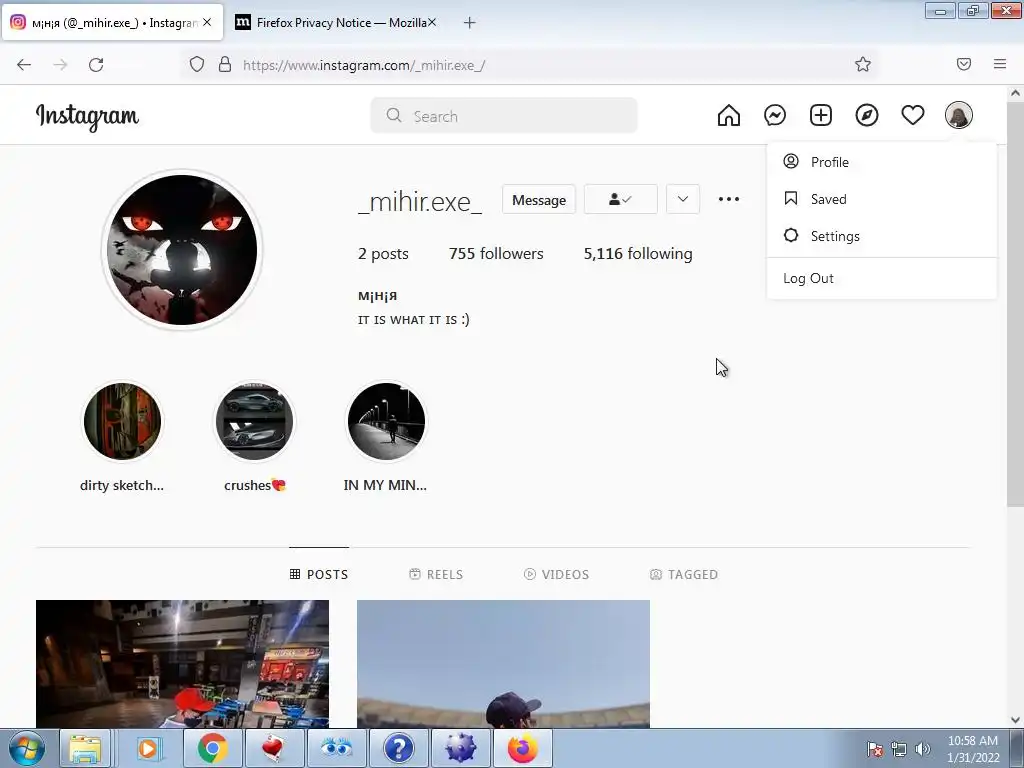Open media player taskbar icon
The width and height of the screenshot is (1024, 768).
pyautogui.click(x=149, y=748)
